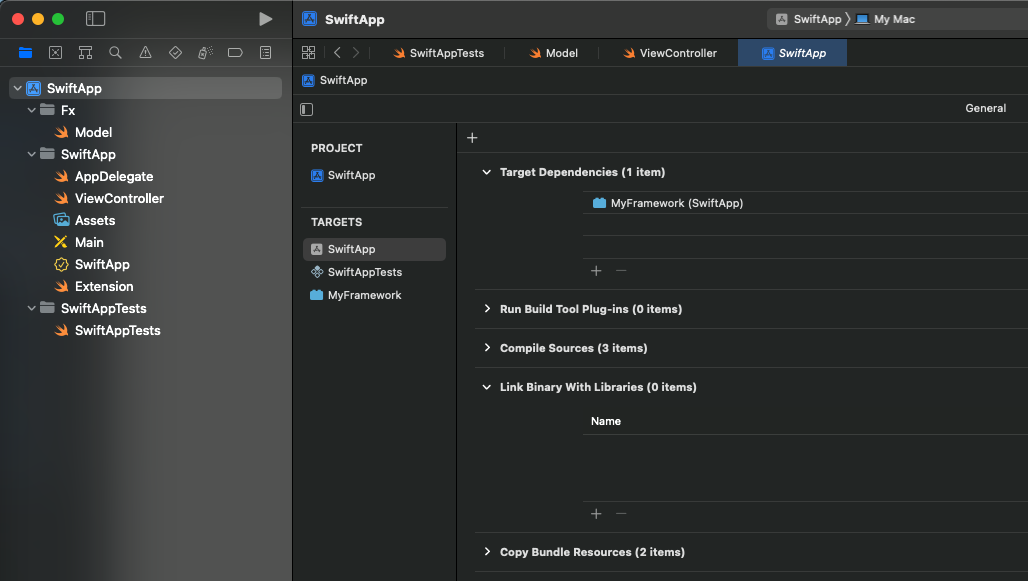Open the Debug navigator spray icon
The width and height of the screenshot is (1028, 581).
205,53
